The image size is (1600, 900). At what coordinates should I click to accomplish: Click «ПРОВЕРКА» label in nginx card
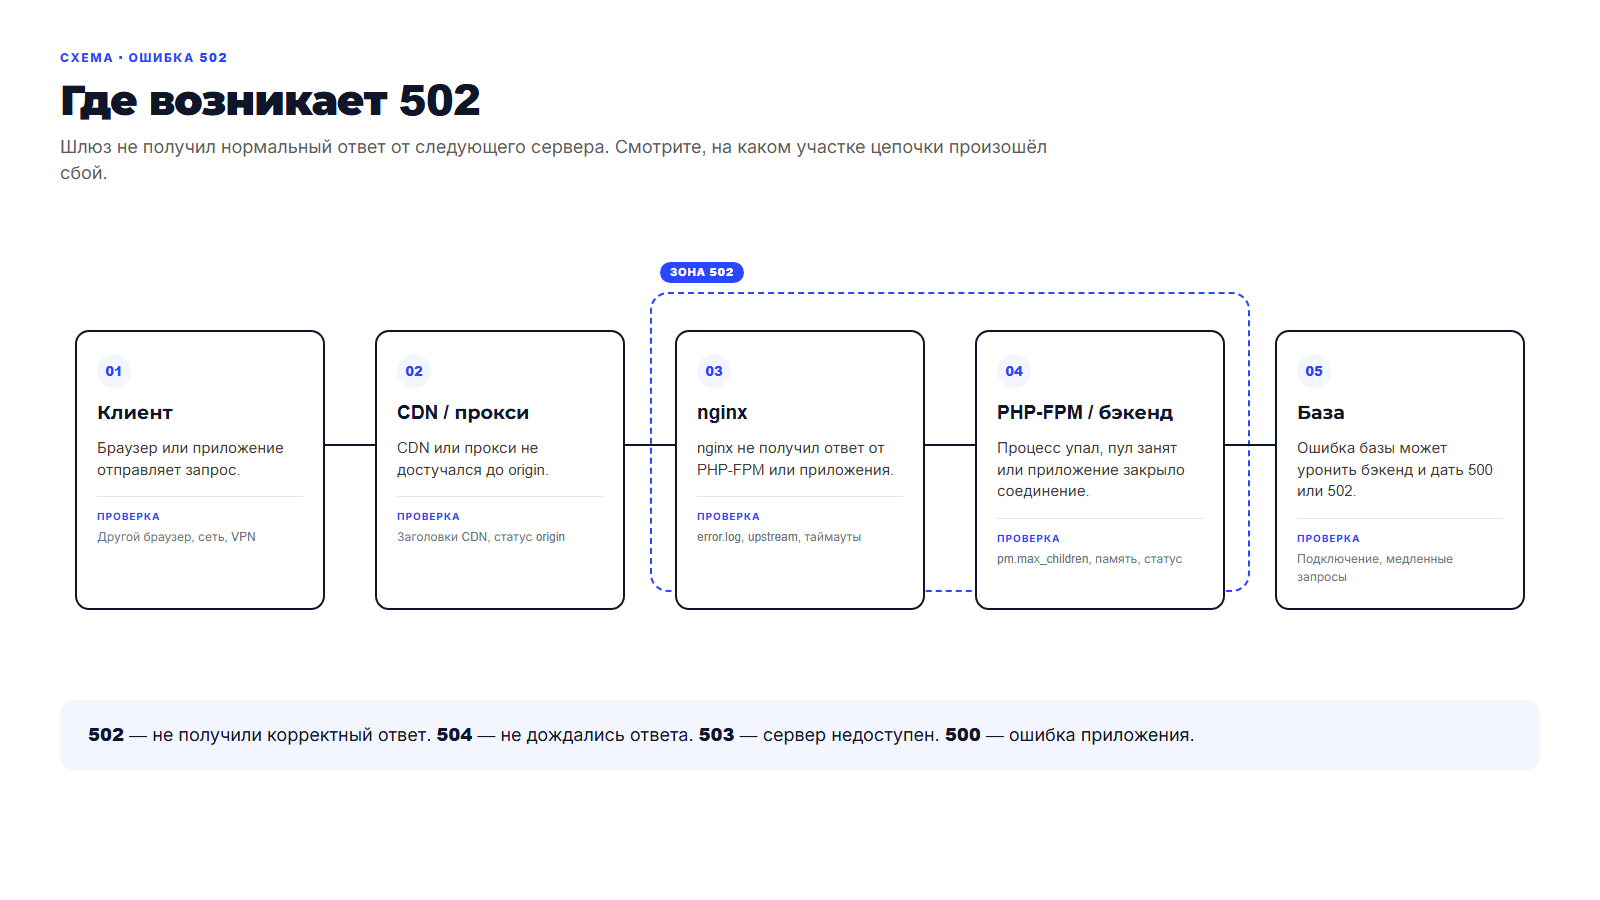click(728, 517)
